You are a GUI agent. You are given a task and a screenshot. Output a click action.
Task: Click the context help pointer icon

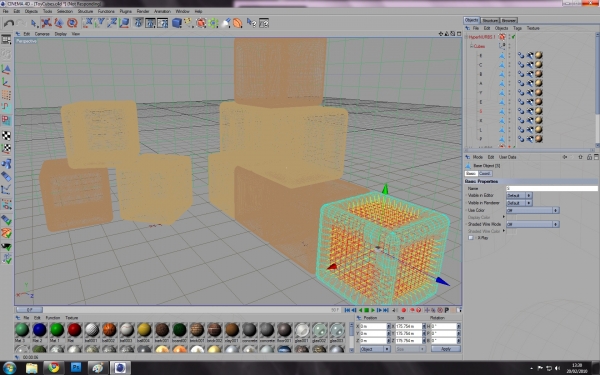(251, 23)
